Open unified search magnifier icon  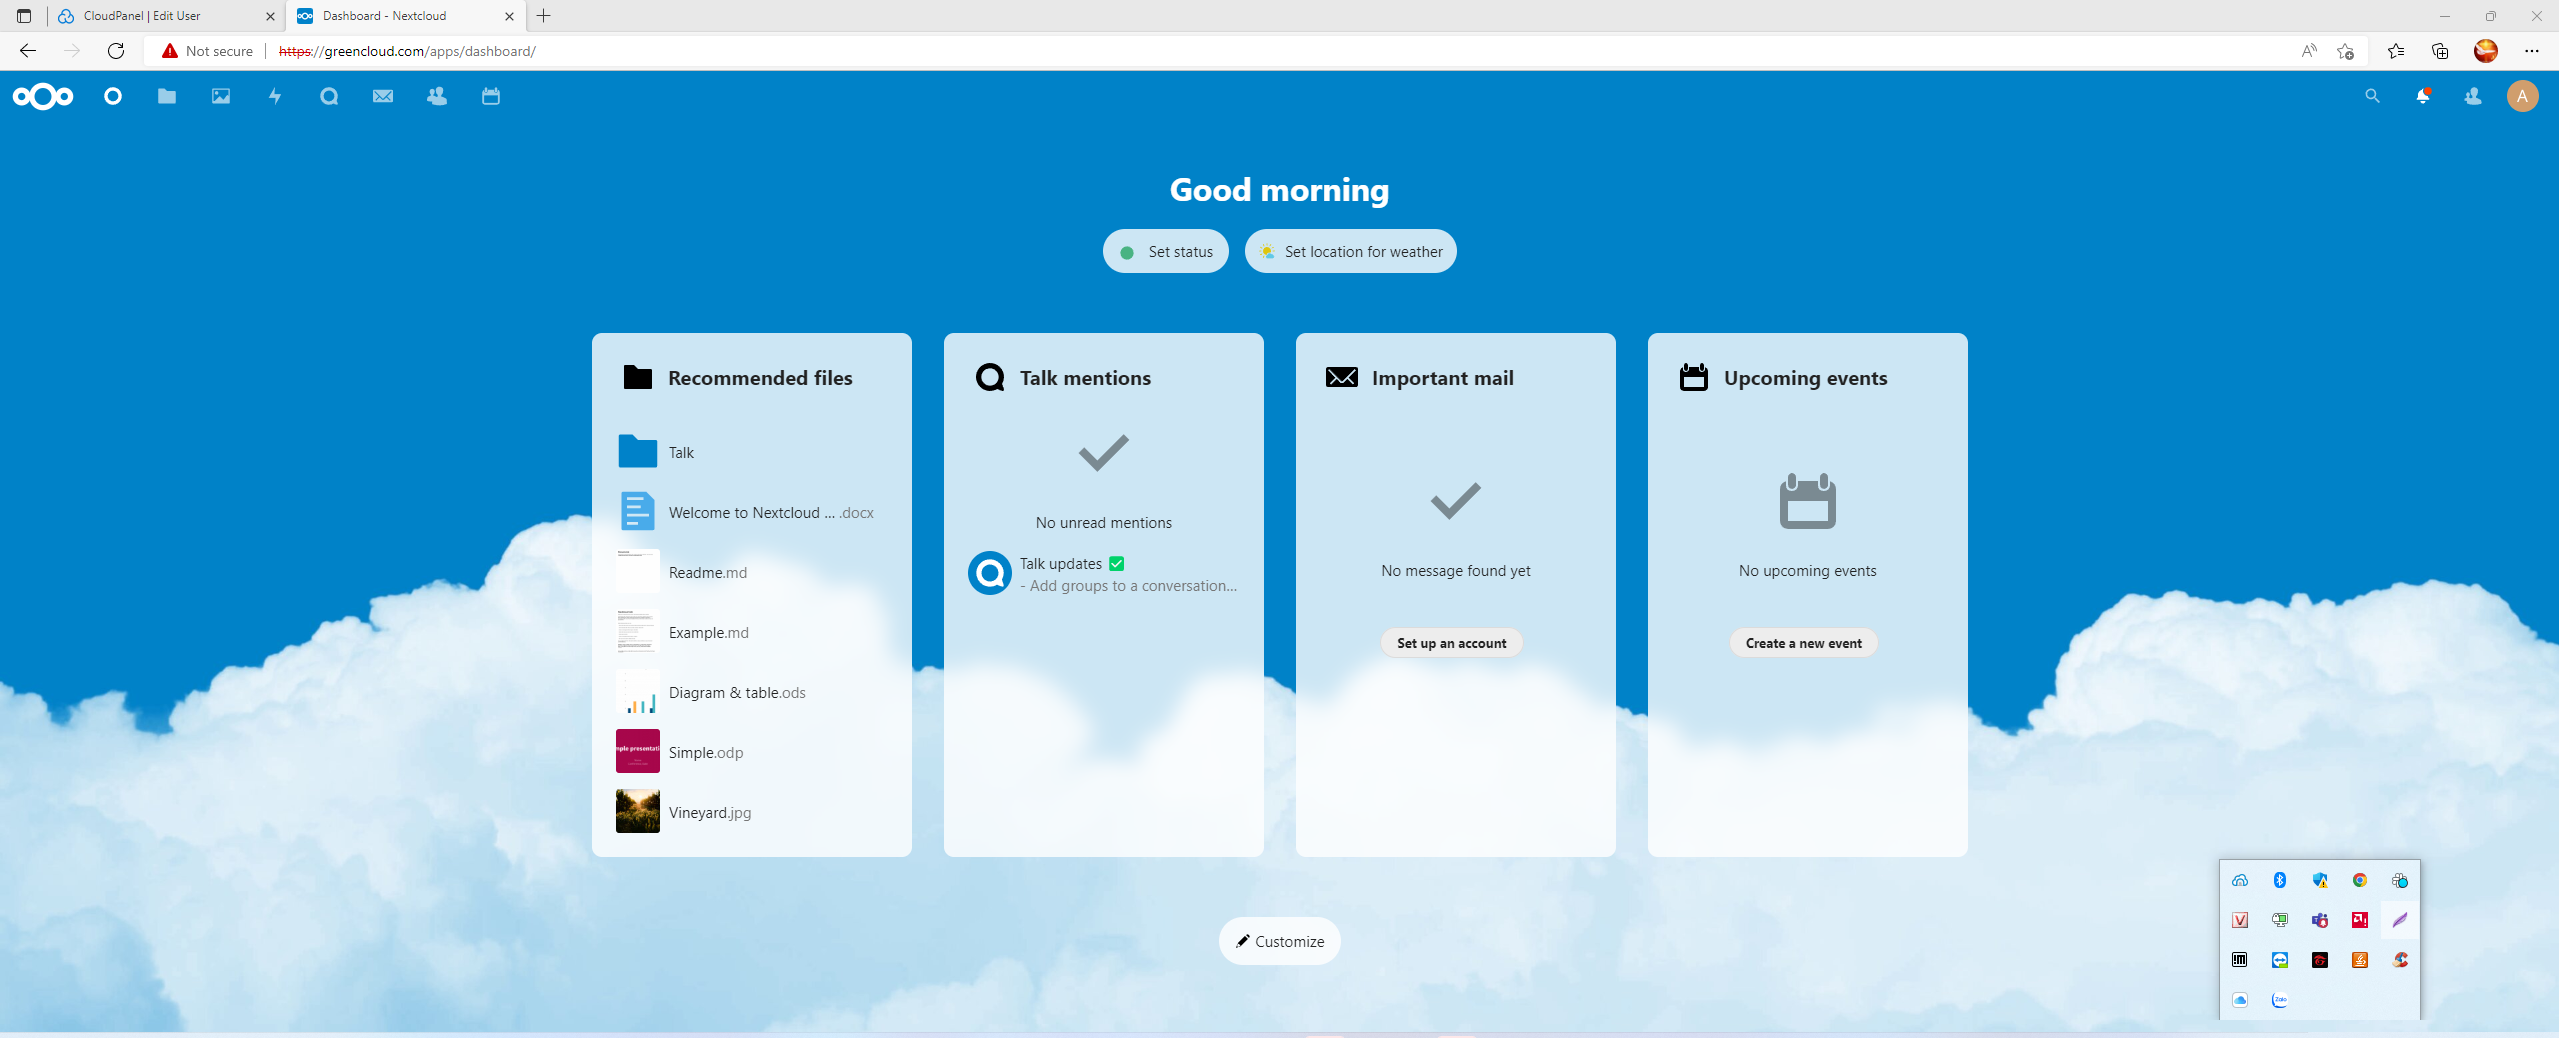pos(2372,96)
